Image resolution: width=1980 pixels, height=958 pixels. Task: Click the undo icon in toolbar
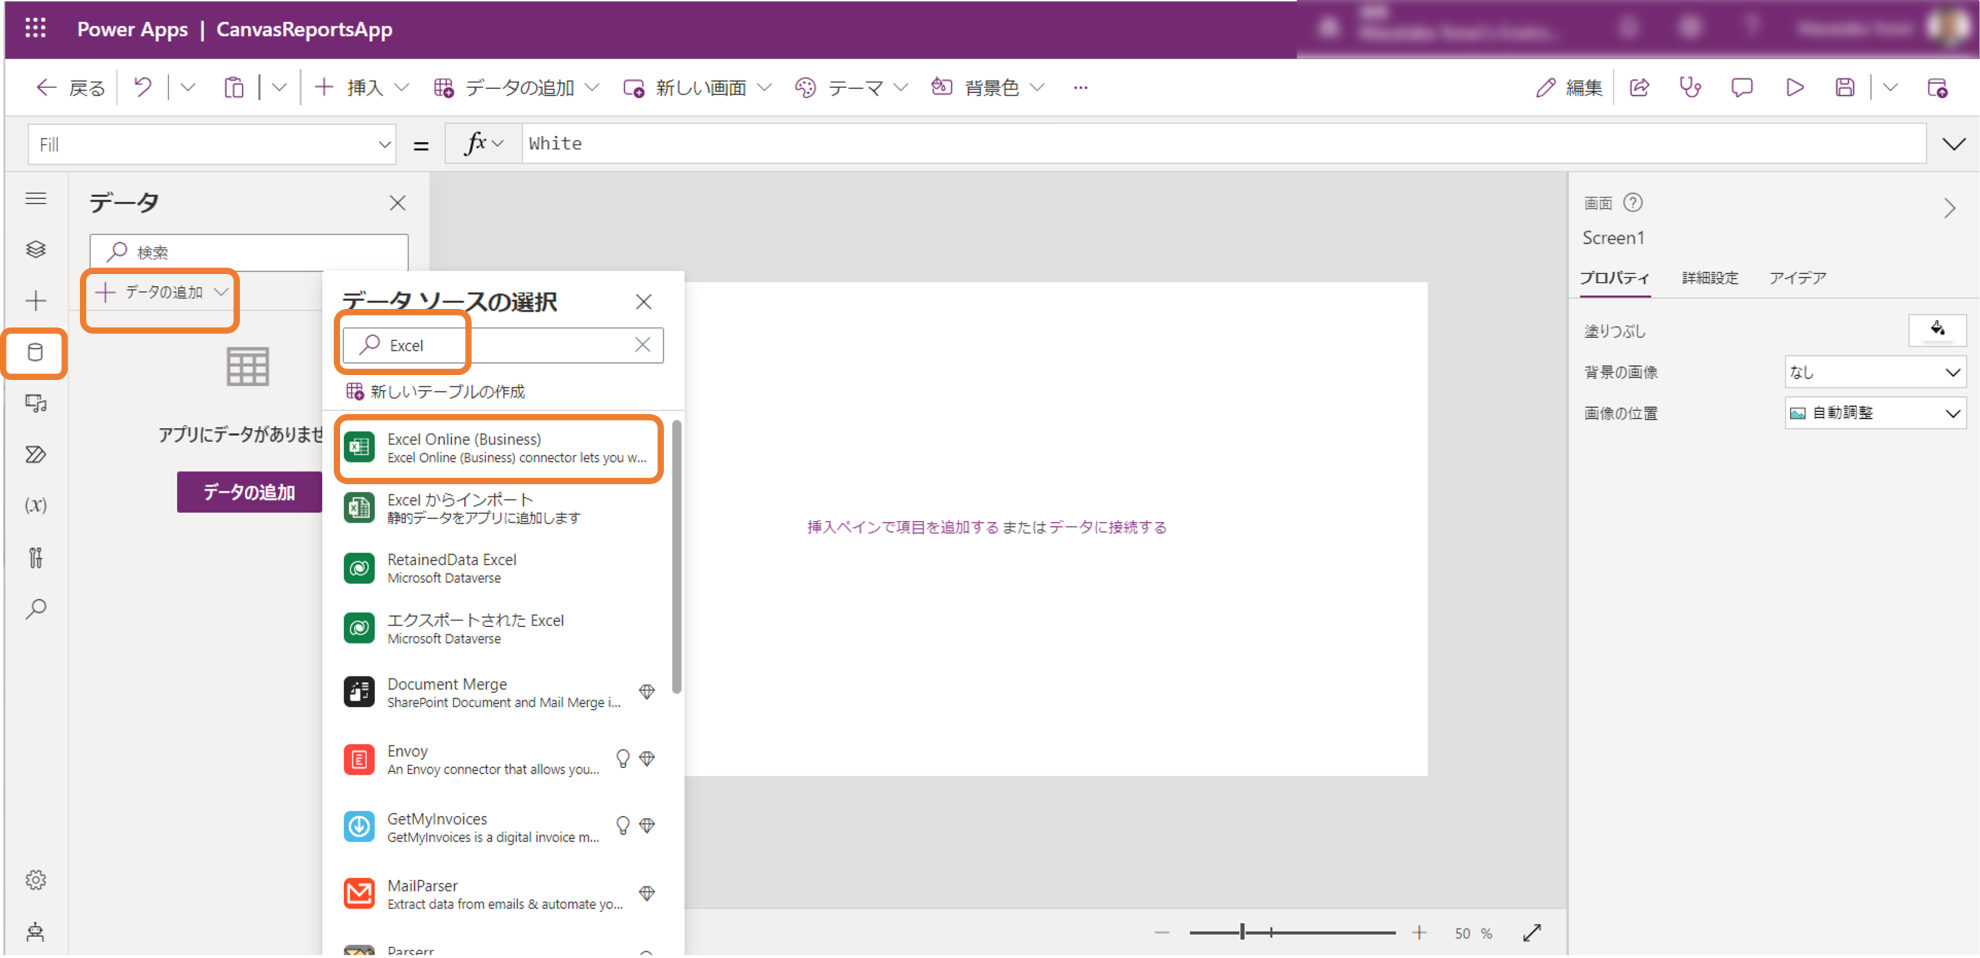pos(143,88)
